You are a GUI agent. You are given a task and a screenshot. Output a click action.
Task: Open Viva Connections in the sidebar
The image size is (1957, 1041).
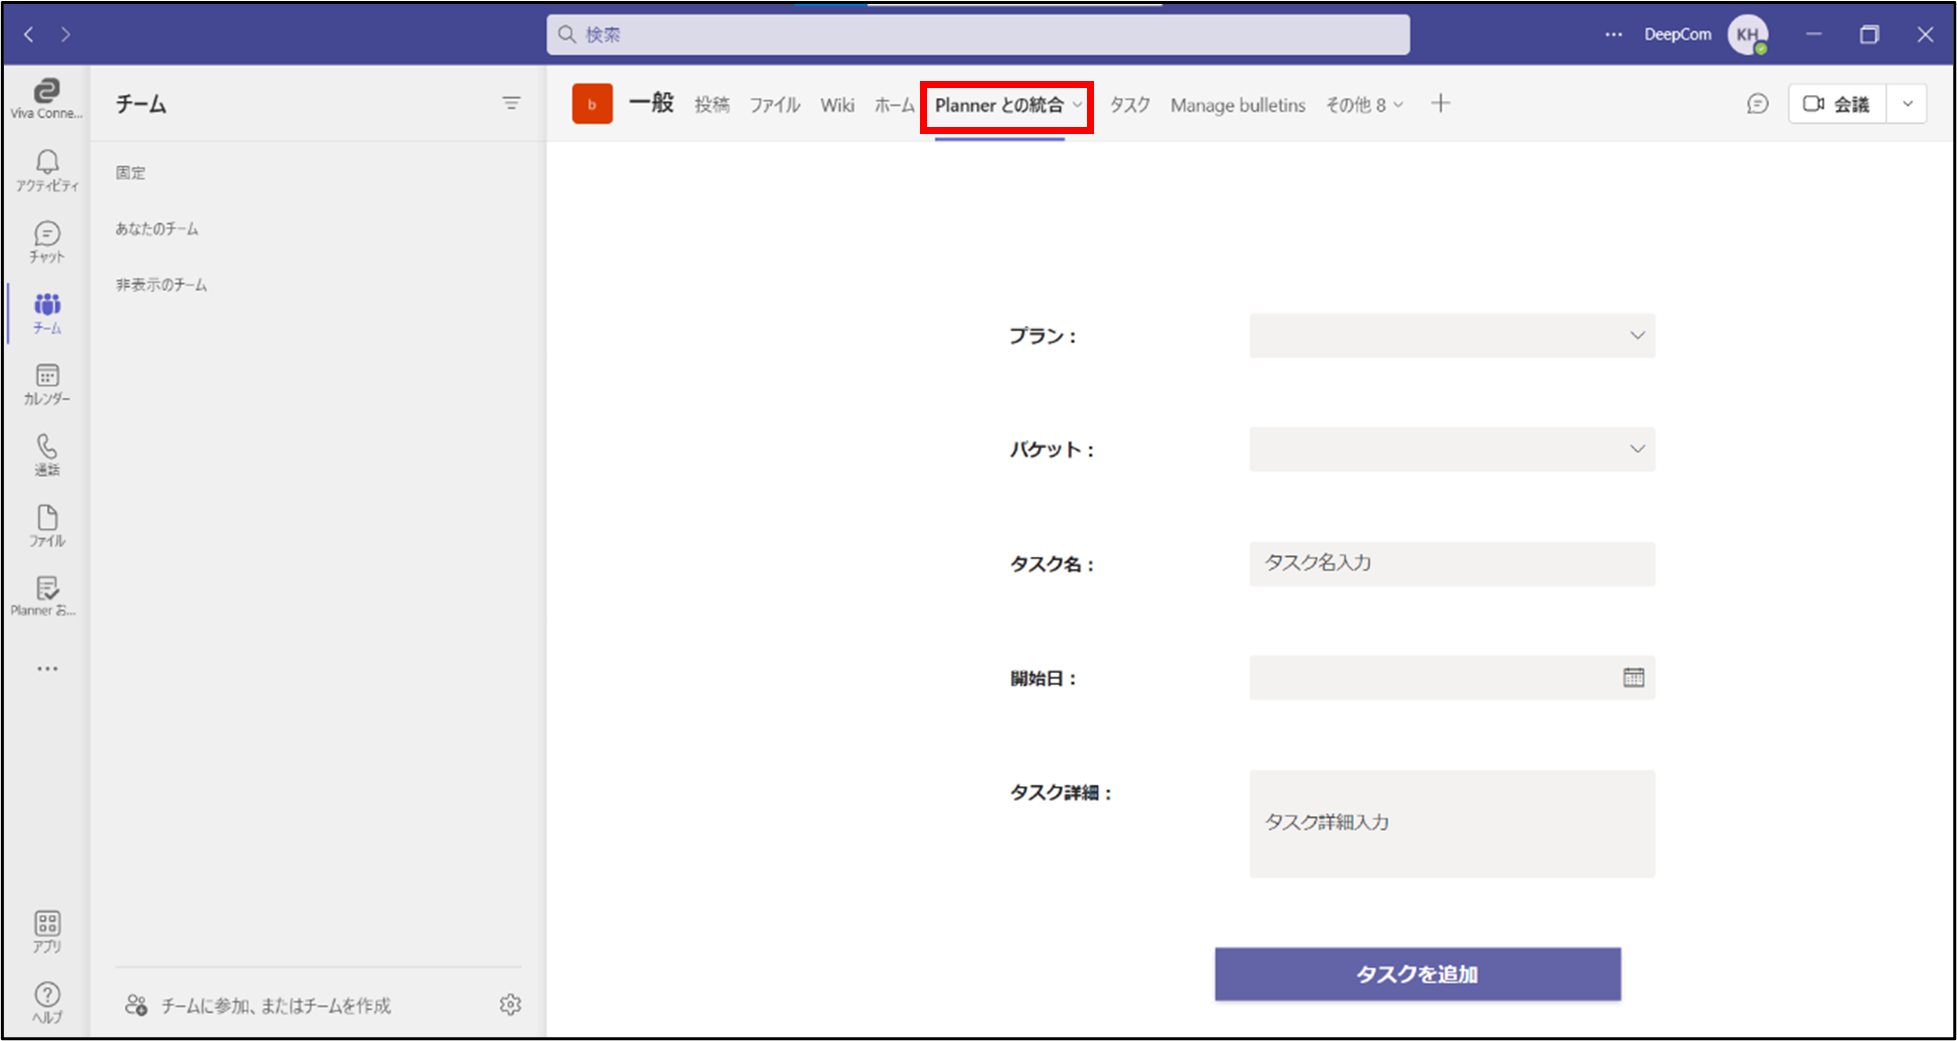point(46,99)
